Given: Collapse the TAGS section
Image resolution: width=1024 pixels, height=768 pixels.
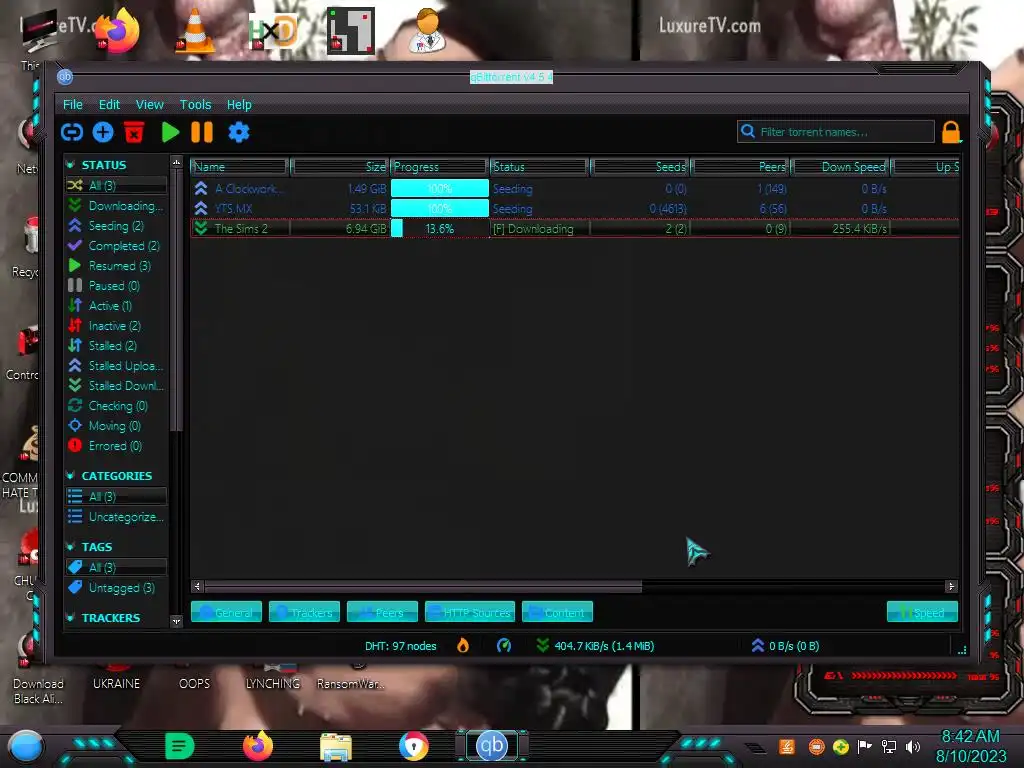Looking at the screenshot, I should coord(71,547).
